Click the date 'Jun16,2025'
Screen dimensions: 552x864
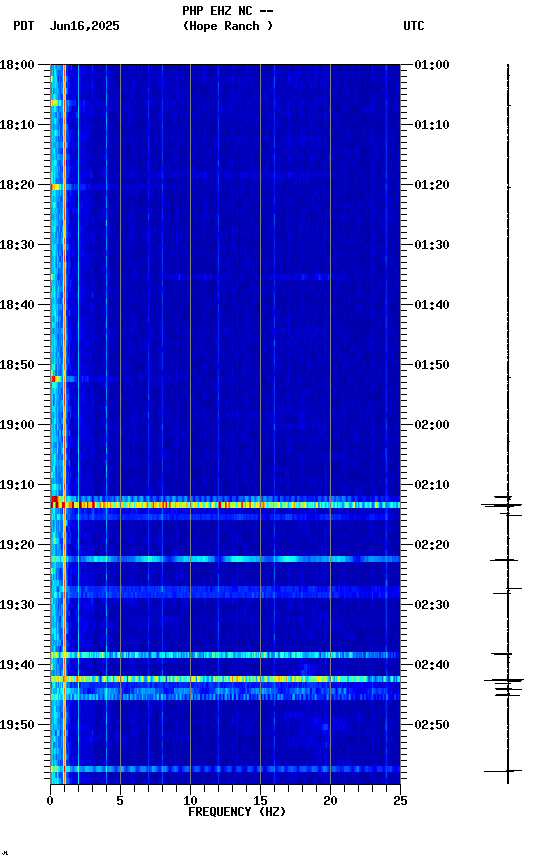(84, 26)
